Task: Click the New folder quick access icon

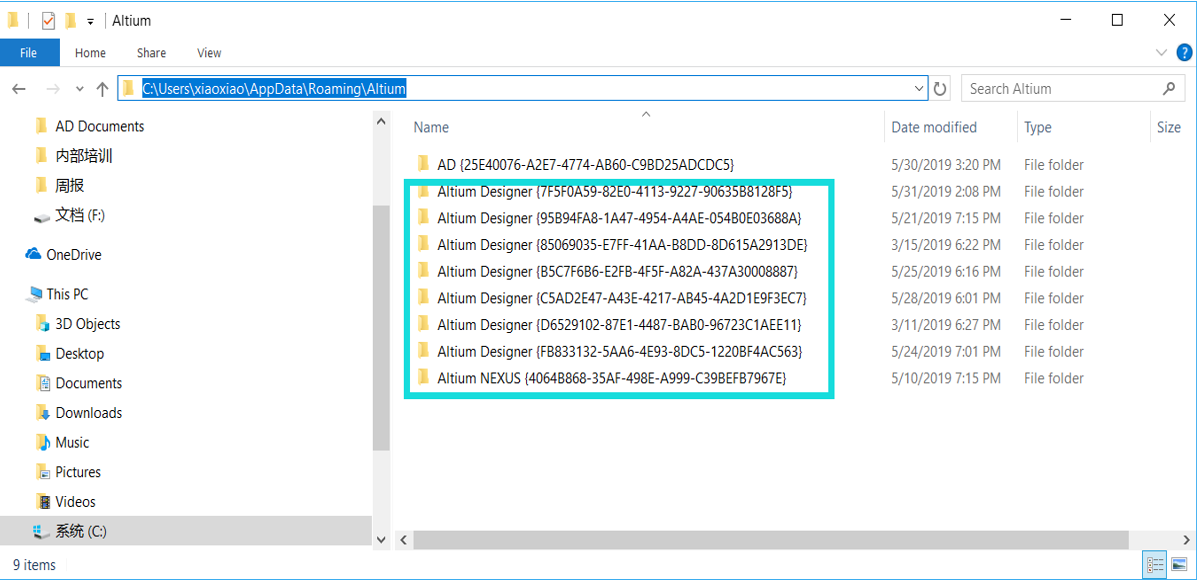Action: pos(69,21)
